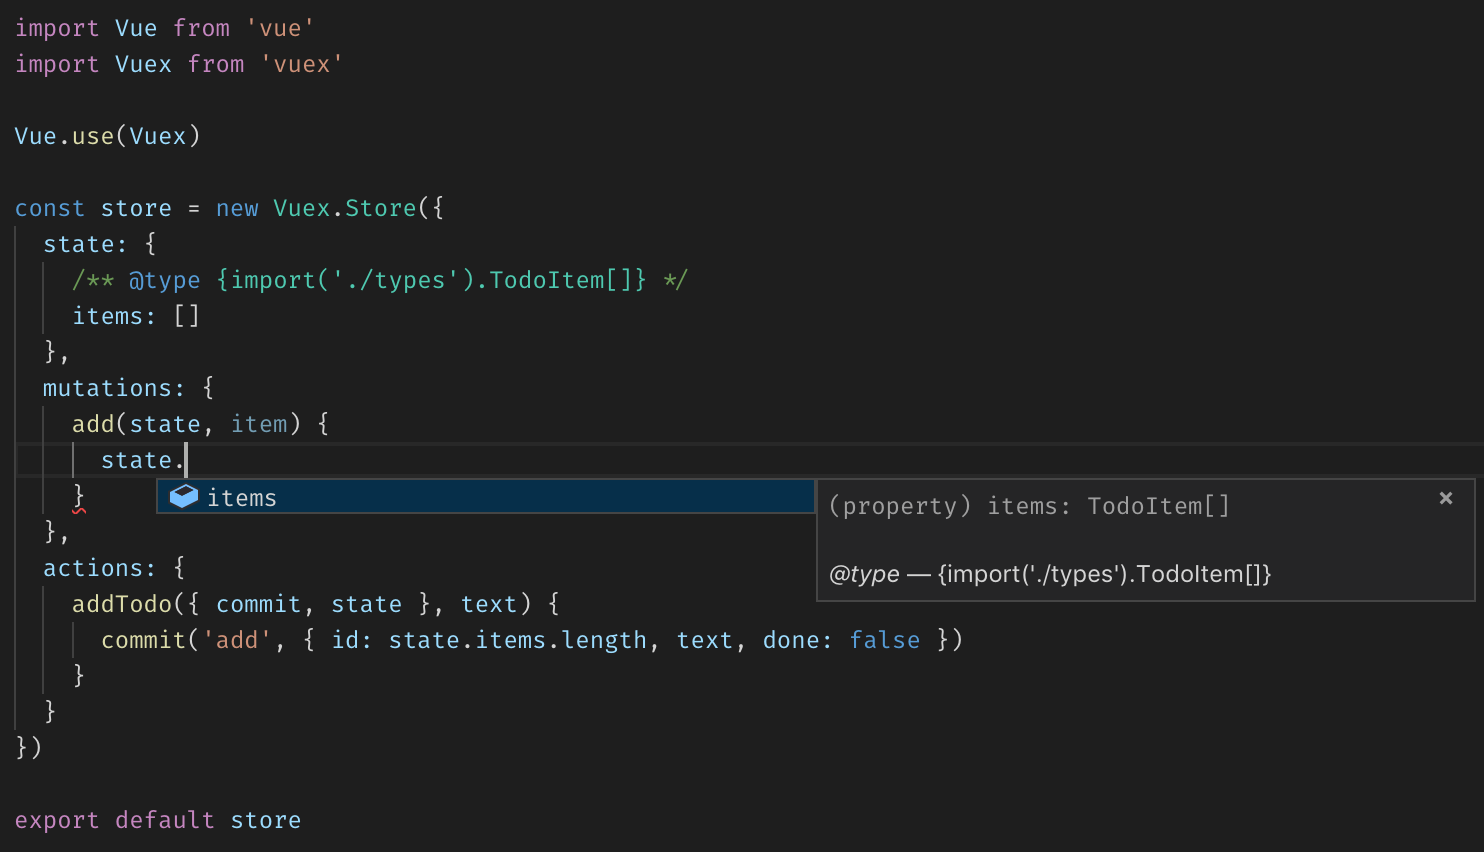Image resolution: width=1484 pixels, height=852 pixels.
Task: Click the 'vuex' import string
Action: 302,64
